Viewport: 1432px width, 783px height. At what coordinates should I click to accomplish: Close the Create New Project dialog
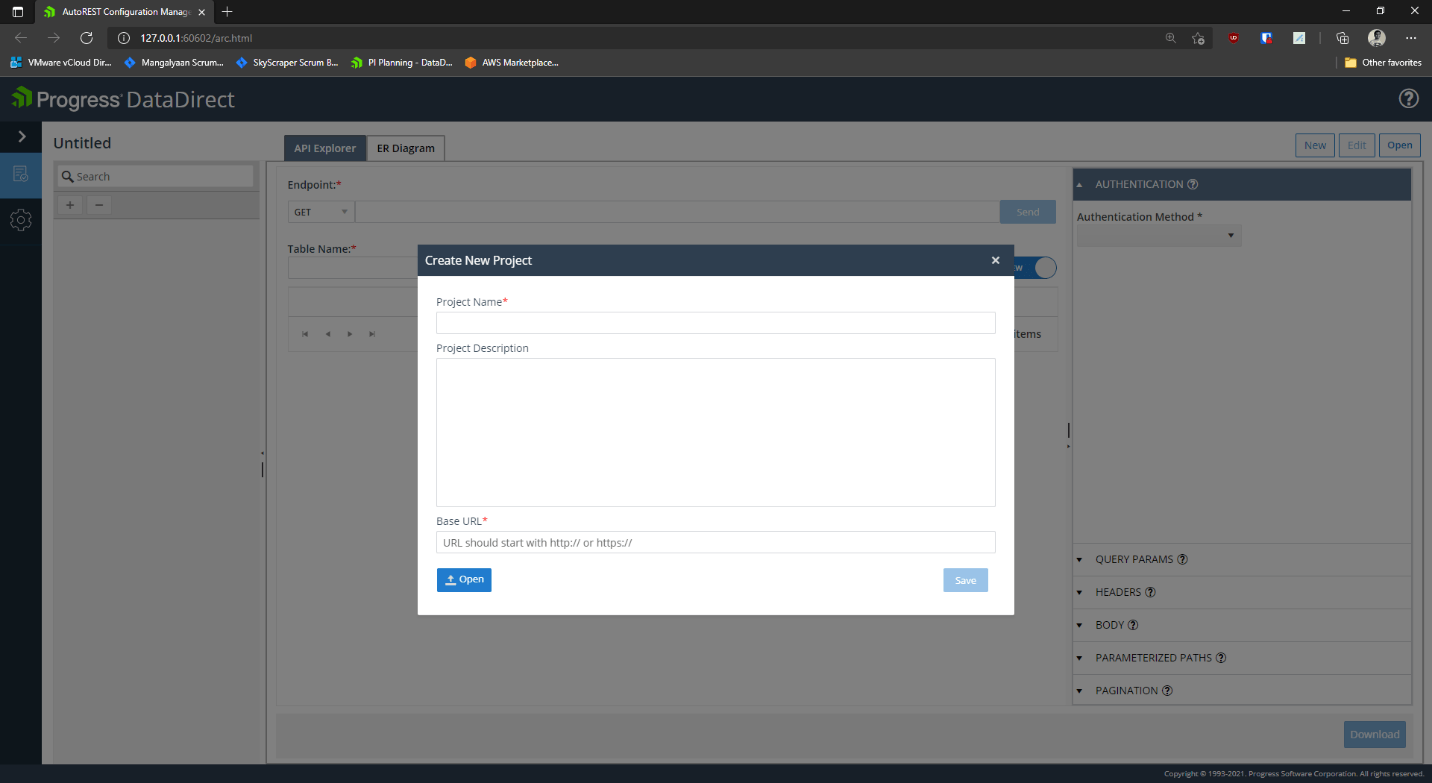tap(995, 260)
